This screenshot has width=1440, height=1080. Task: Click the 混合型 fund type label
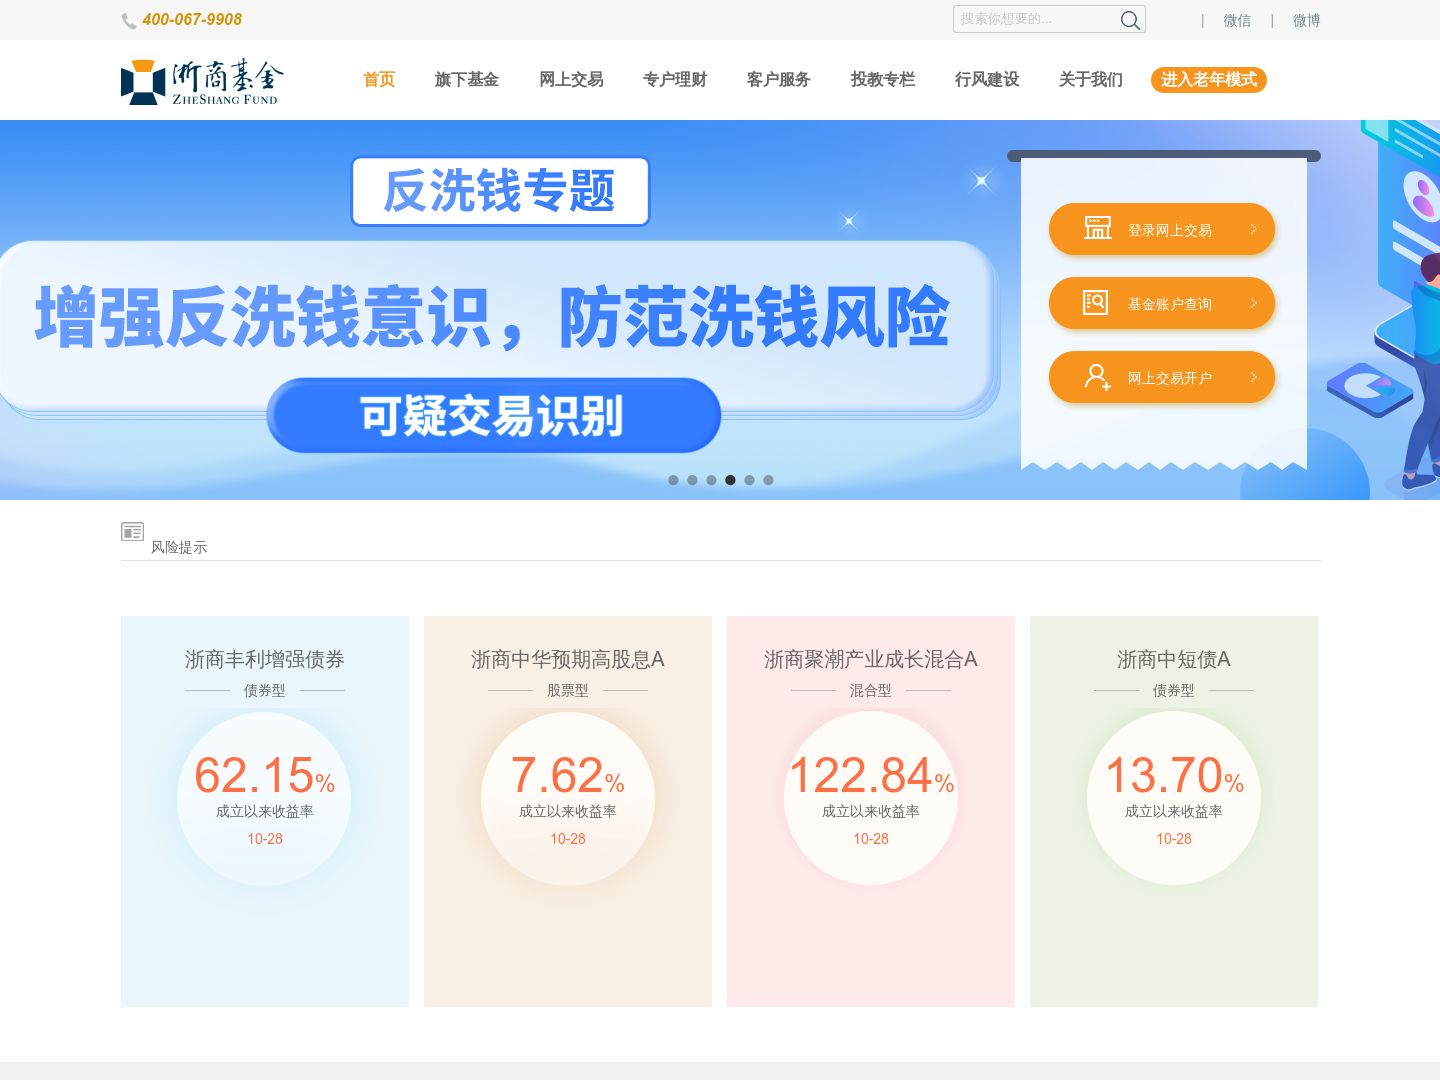871,690
